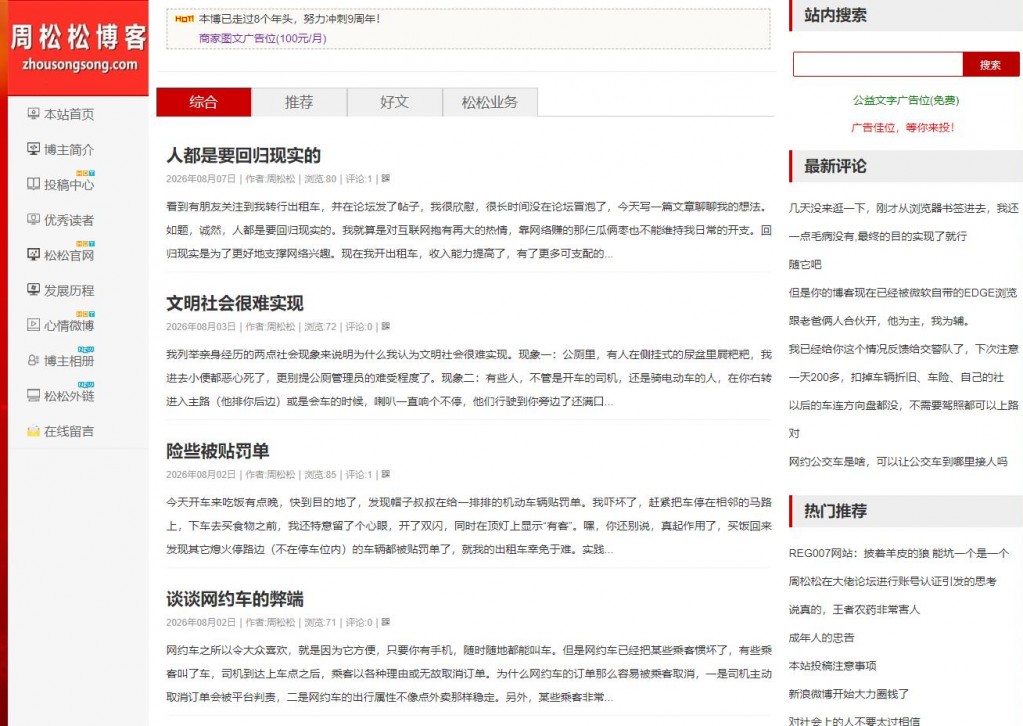
Task: Click the people icon beside 博主相册
Action: pyautogui.click(x=33, y=360)
